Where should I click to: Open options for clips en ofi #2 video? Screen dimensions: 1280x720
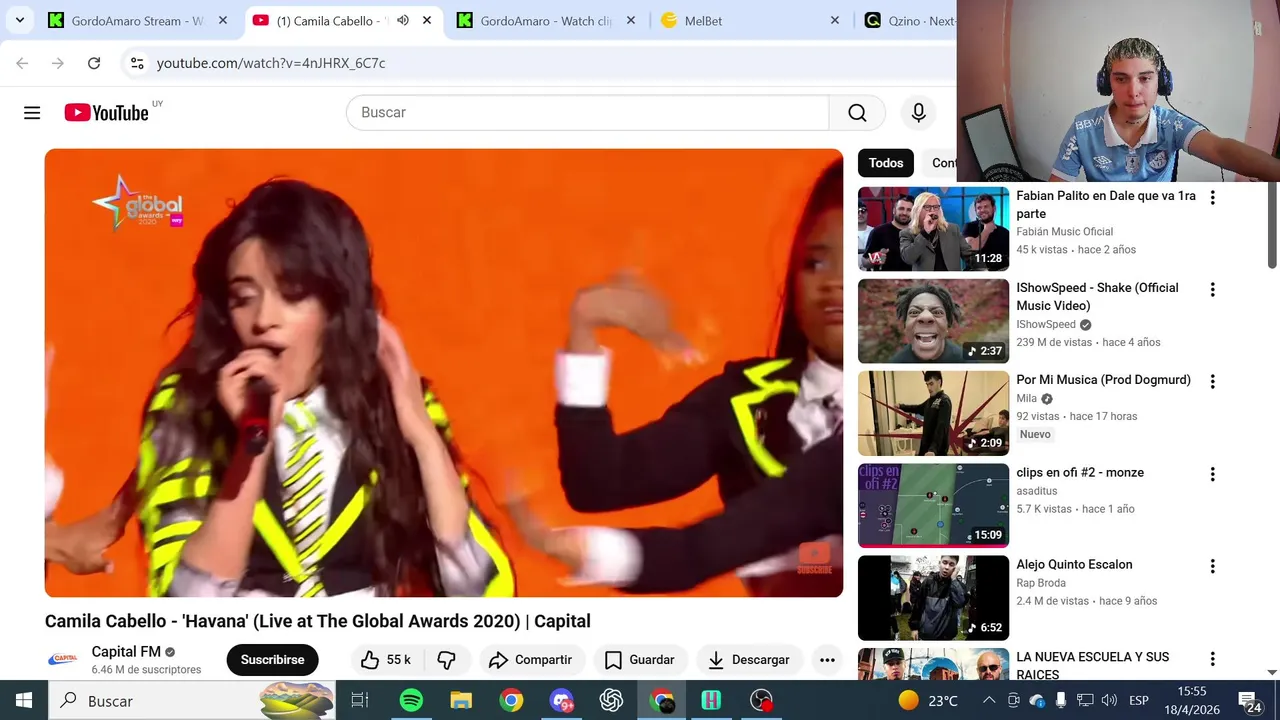[1212, 475]
